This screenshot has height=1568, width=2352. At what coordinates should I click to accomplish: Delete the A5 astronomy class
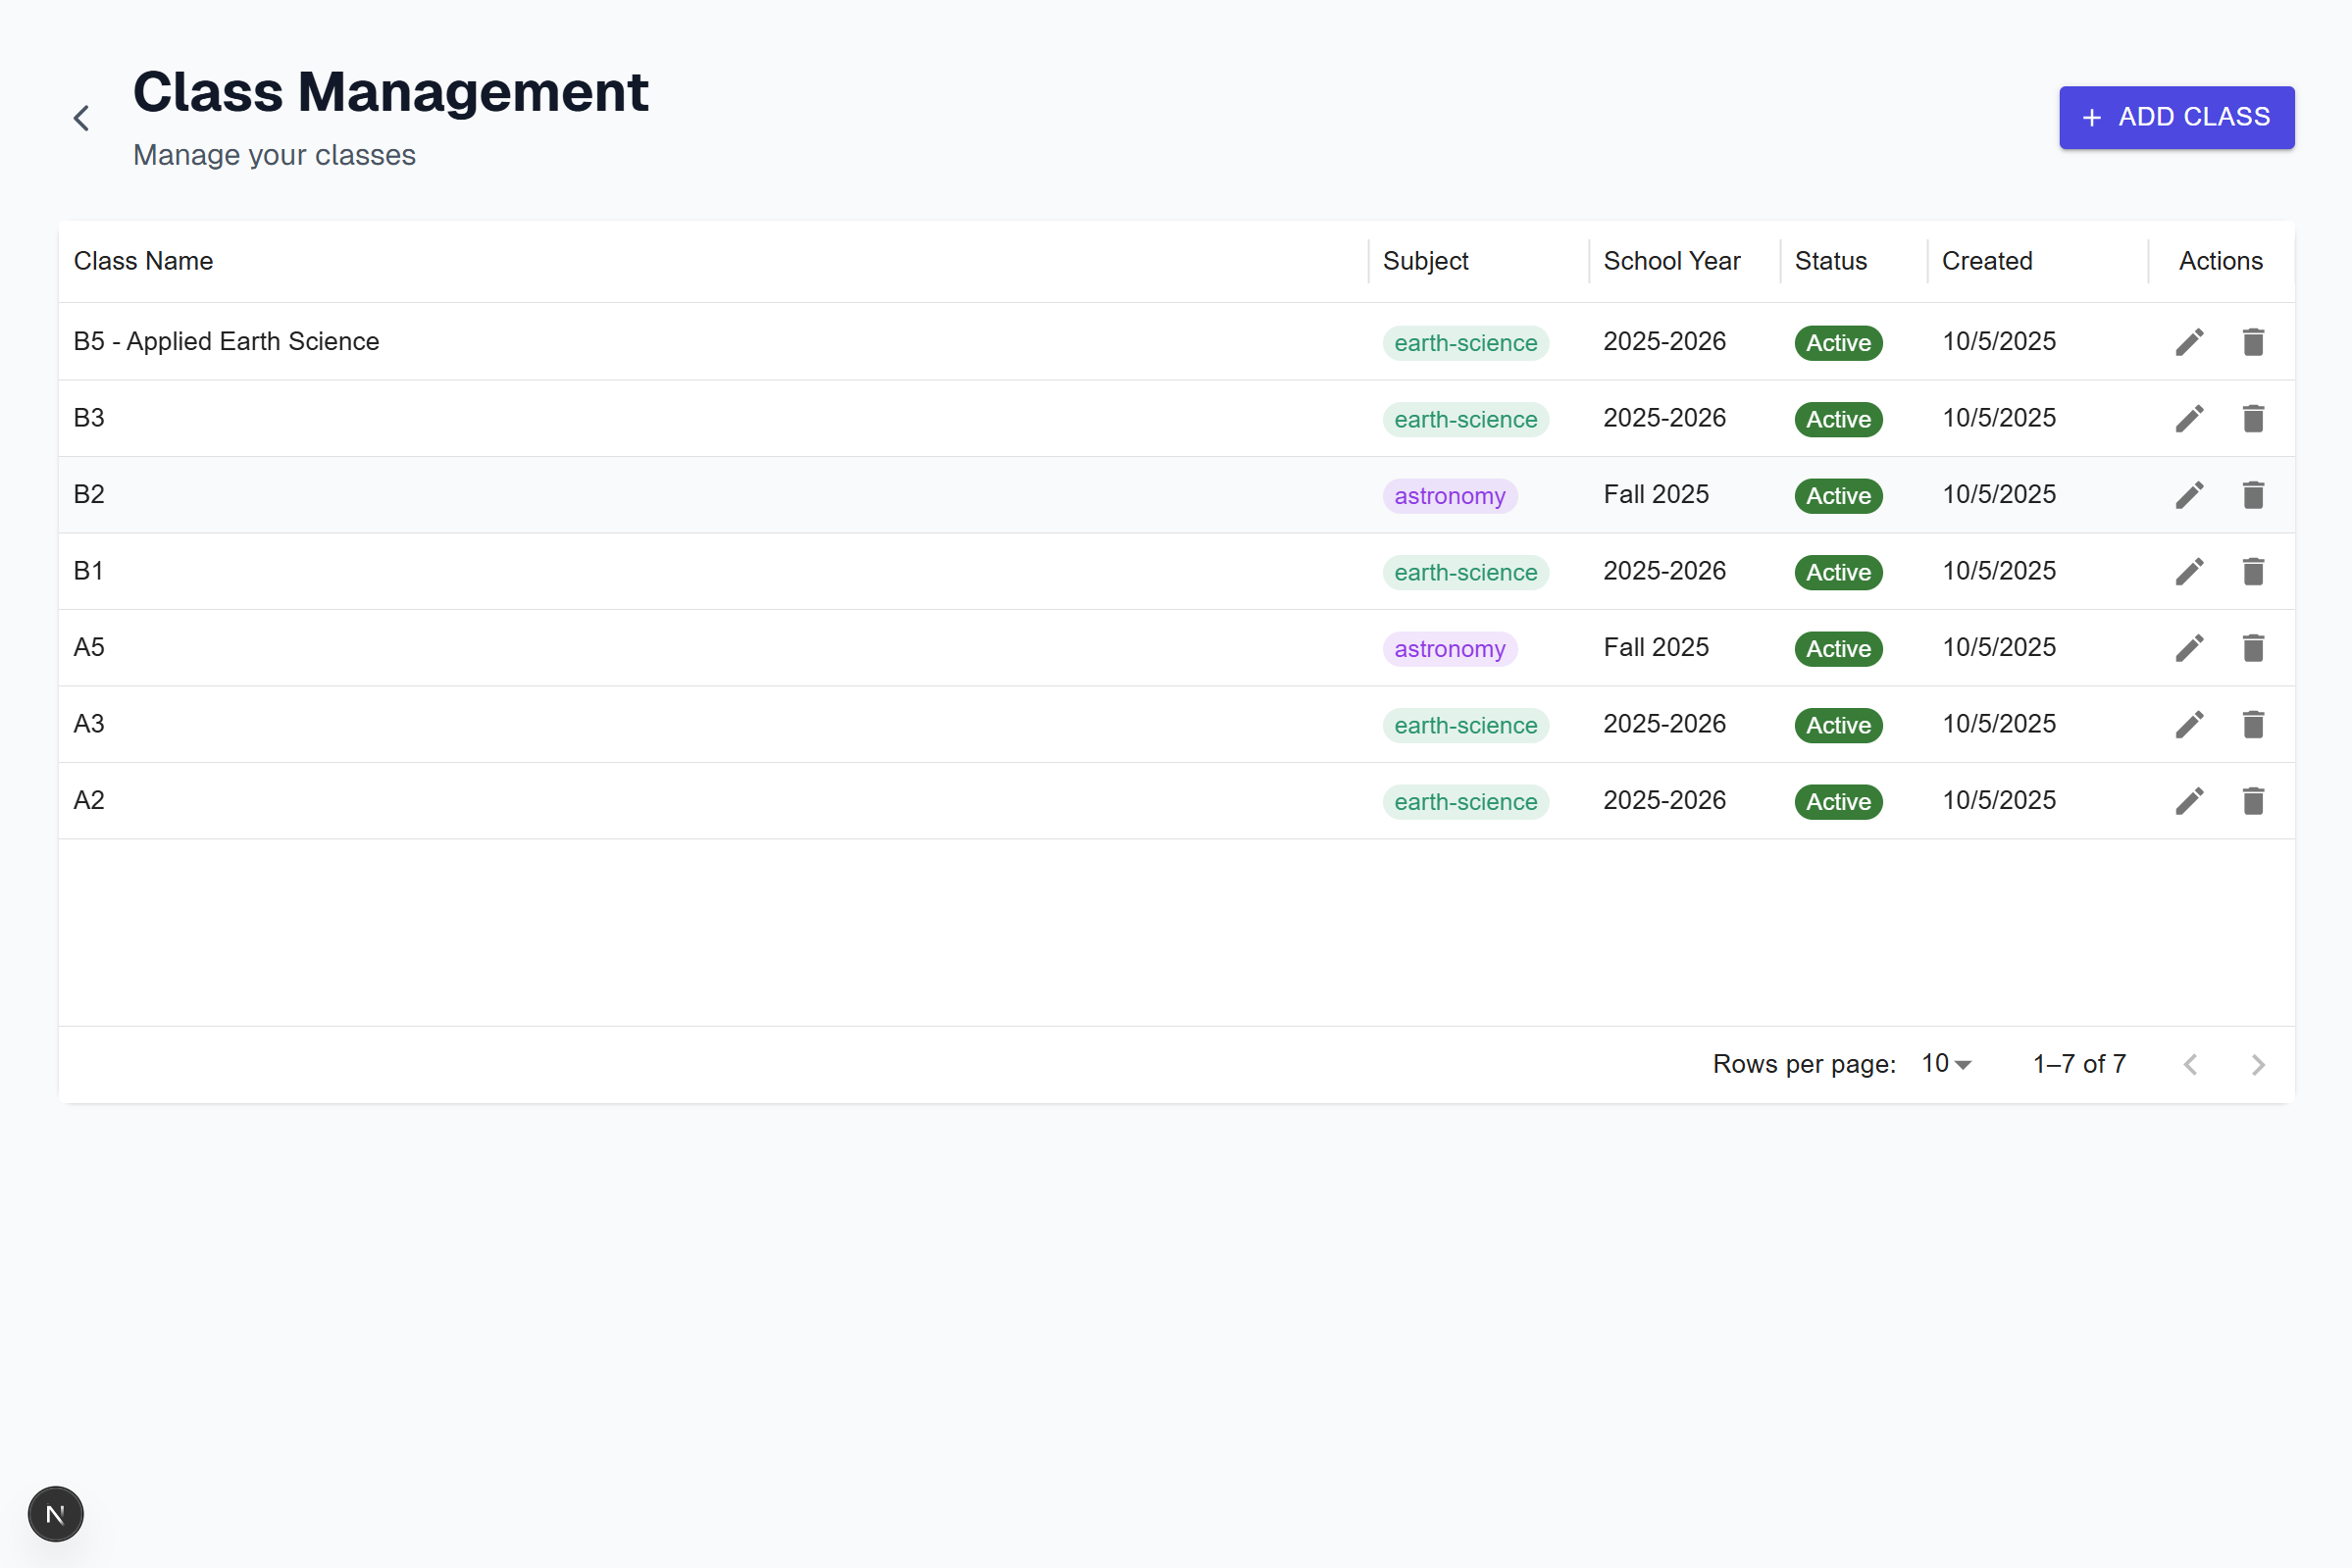pyautogui.click(x=2253, y=647)
